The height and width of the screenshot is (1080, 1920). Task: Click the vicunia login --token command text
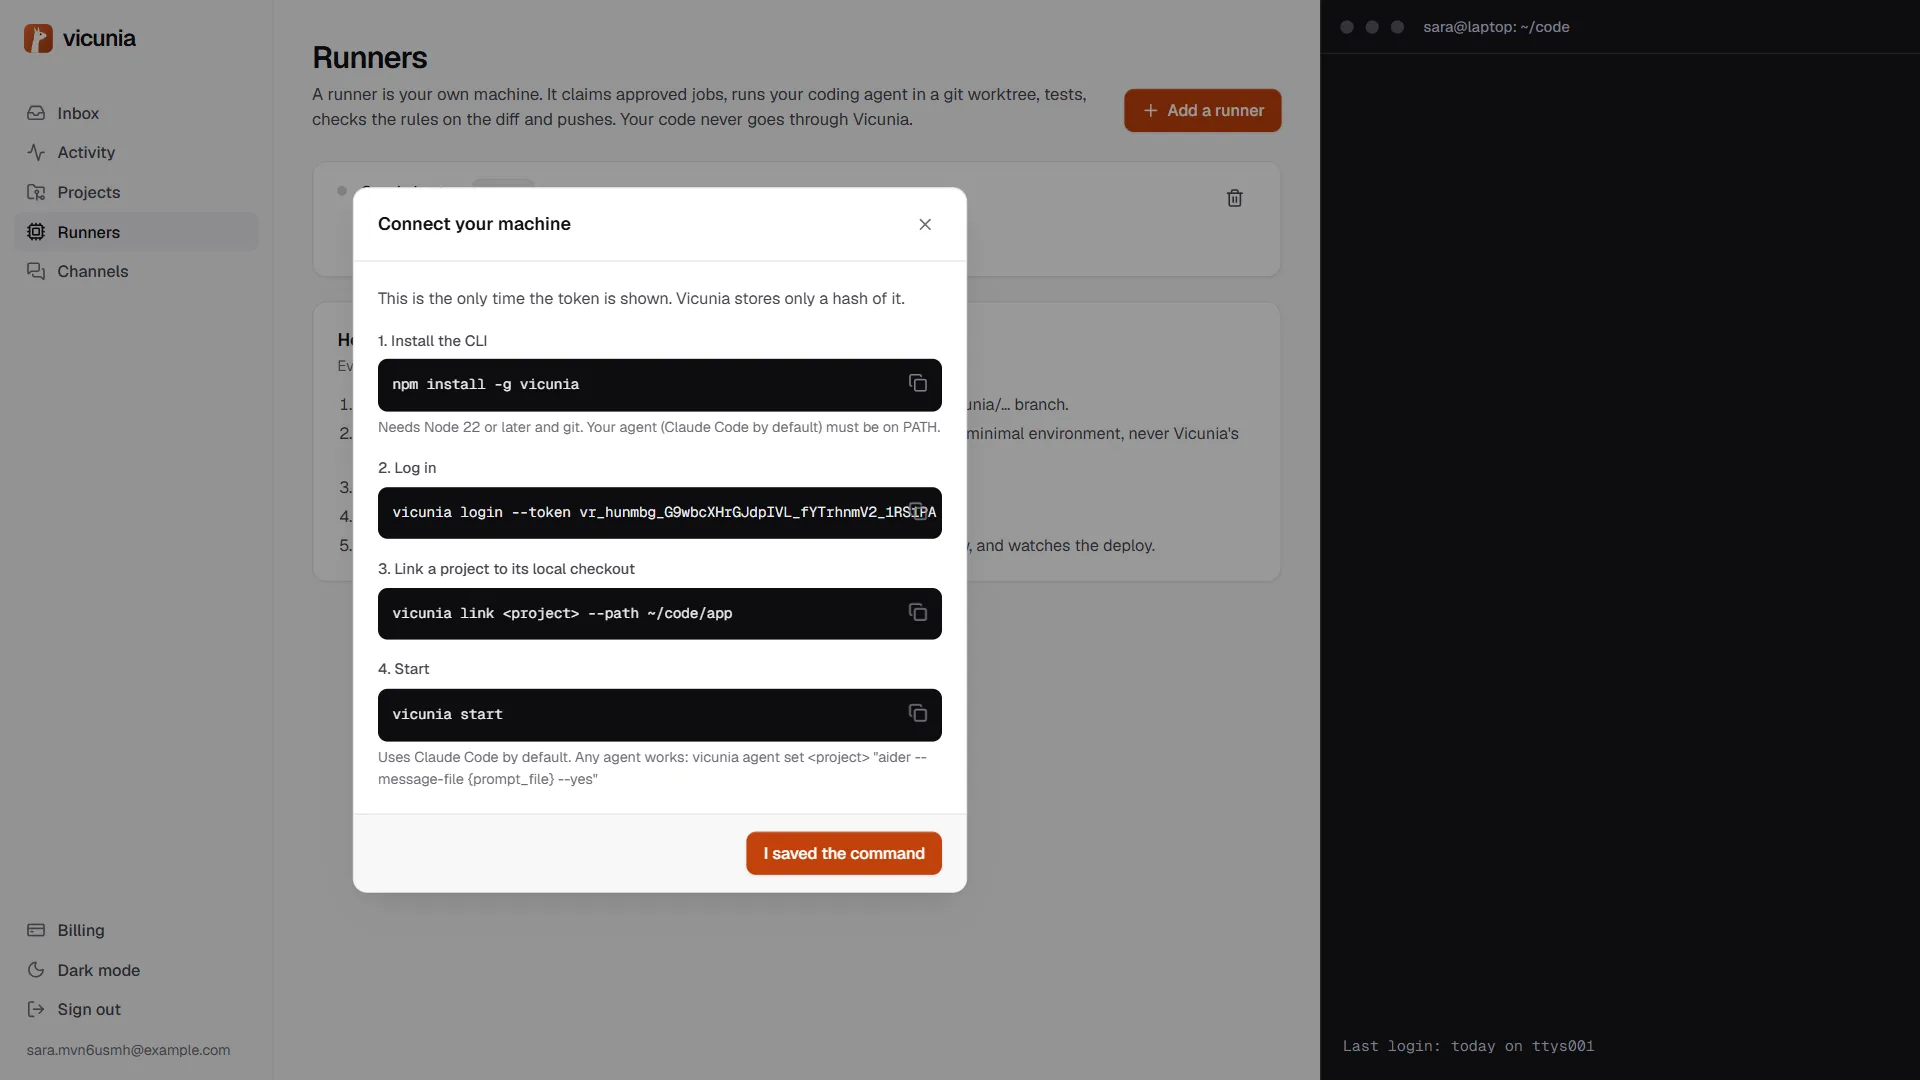click(x=664, y=512)
